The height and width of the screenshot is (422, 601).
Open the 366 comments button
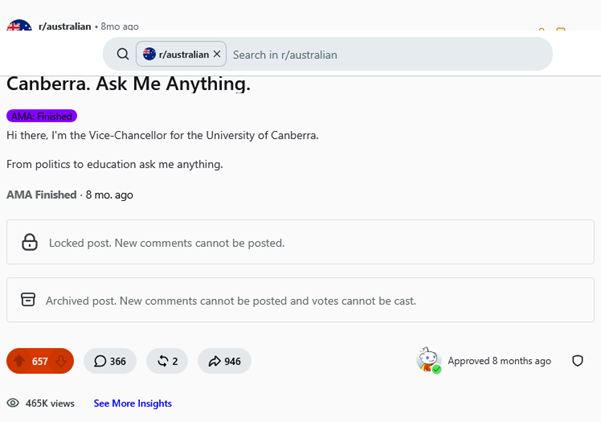[110, 361]
